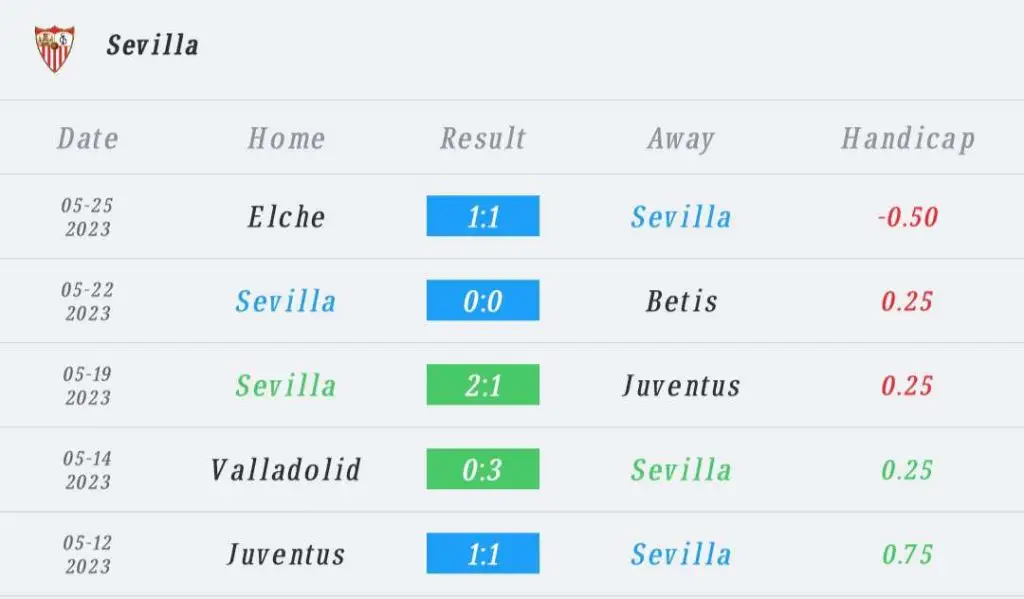The image size is (1024, 599).
Task: Open the green 2:1 result badge
Action: point(483,385)
